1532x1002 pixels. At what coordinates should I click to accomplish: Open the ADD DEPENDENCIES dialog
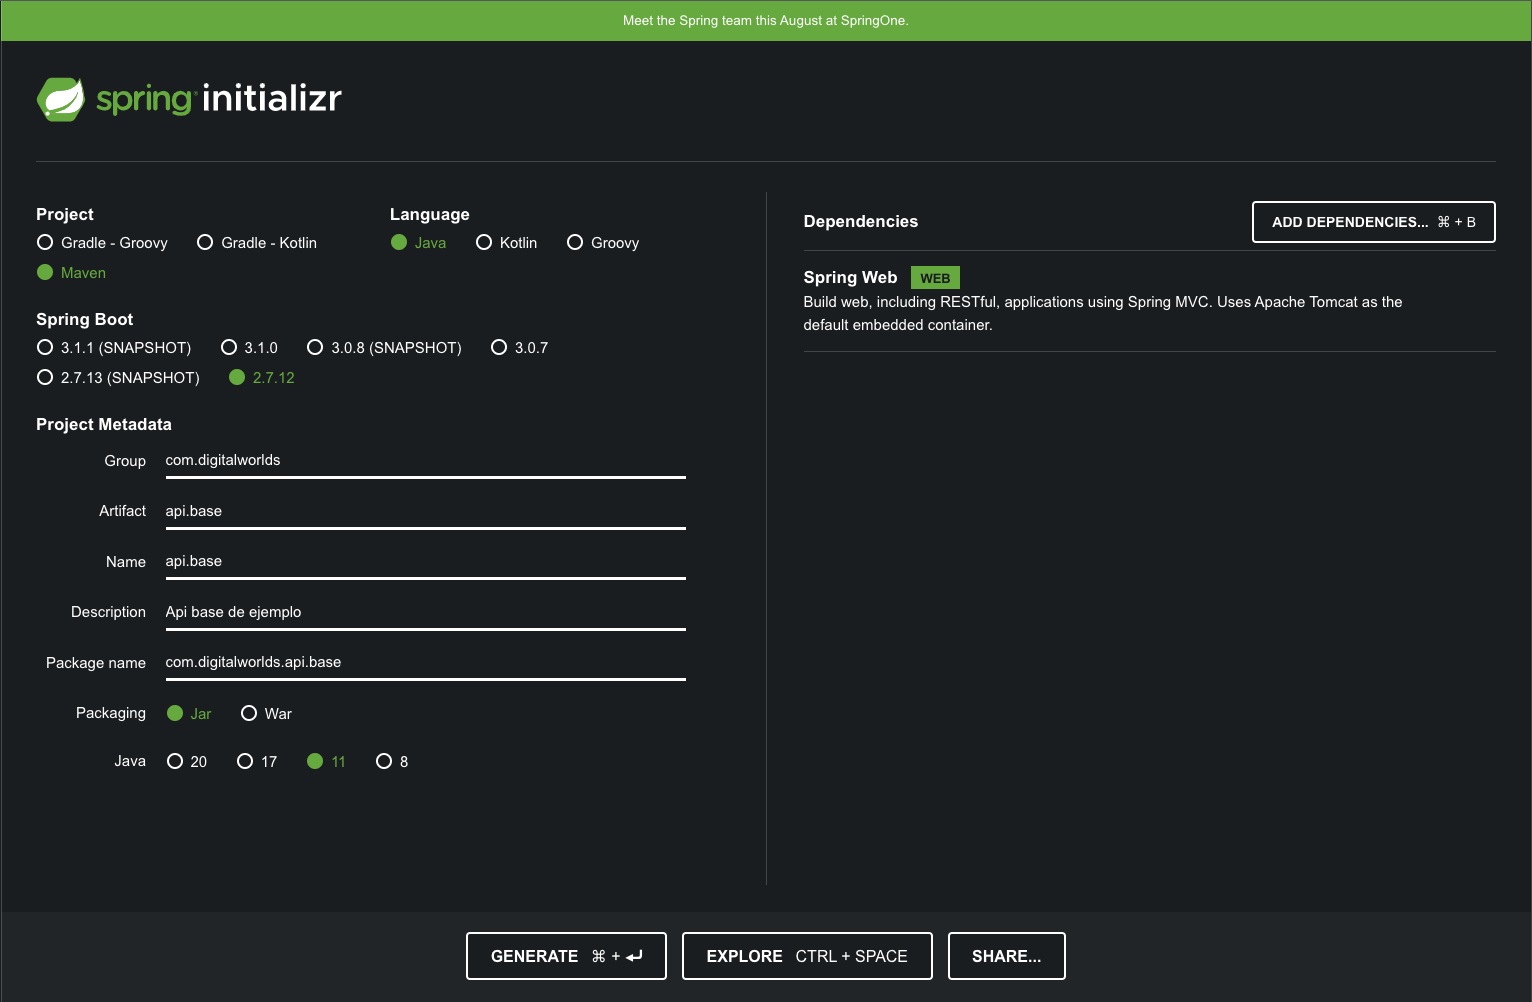click(1373, 221)
